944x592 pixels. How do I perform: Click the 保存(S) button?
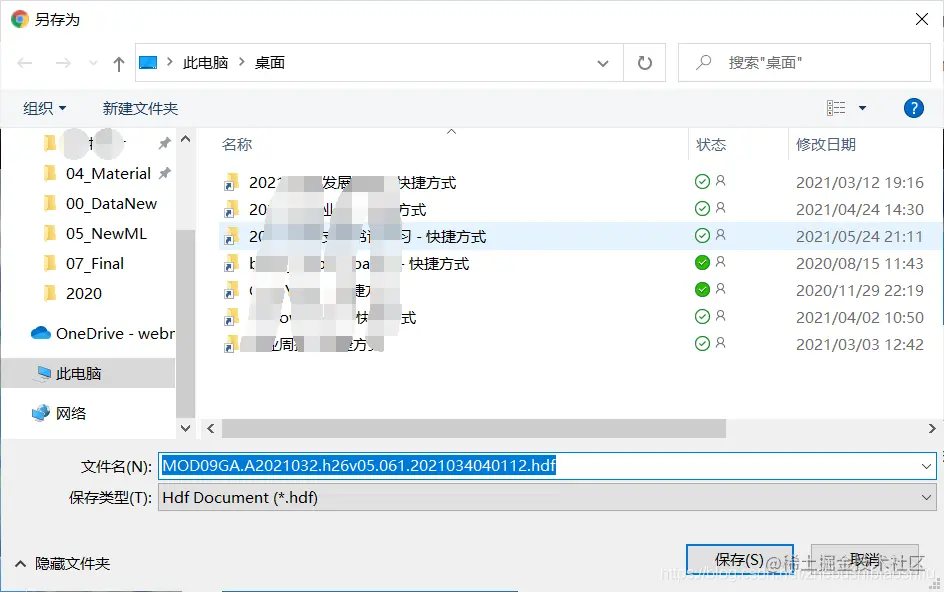coord(739,560)
